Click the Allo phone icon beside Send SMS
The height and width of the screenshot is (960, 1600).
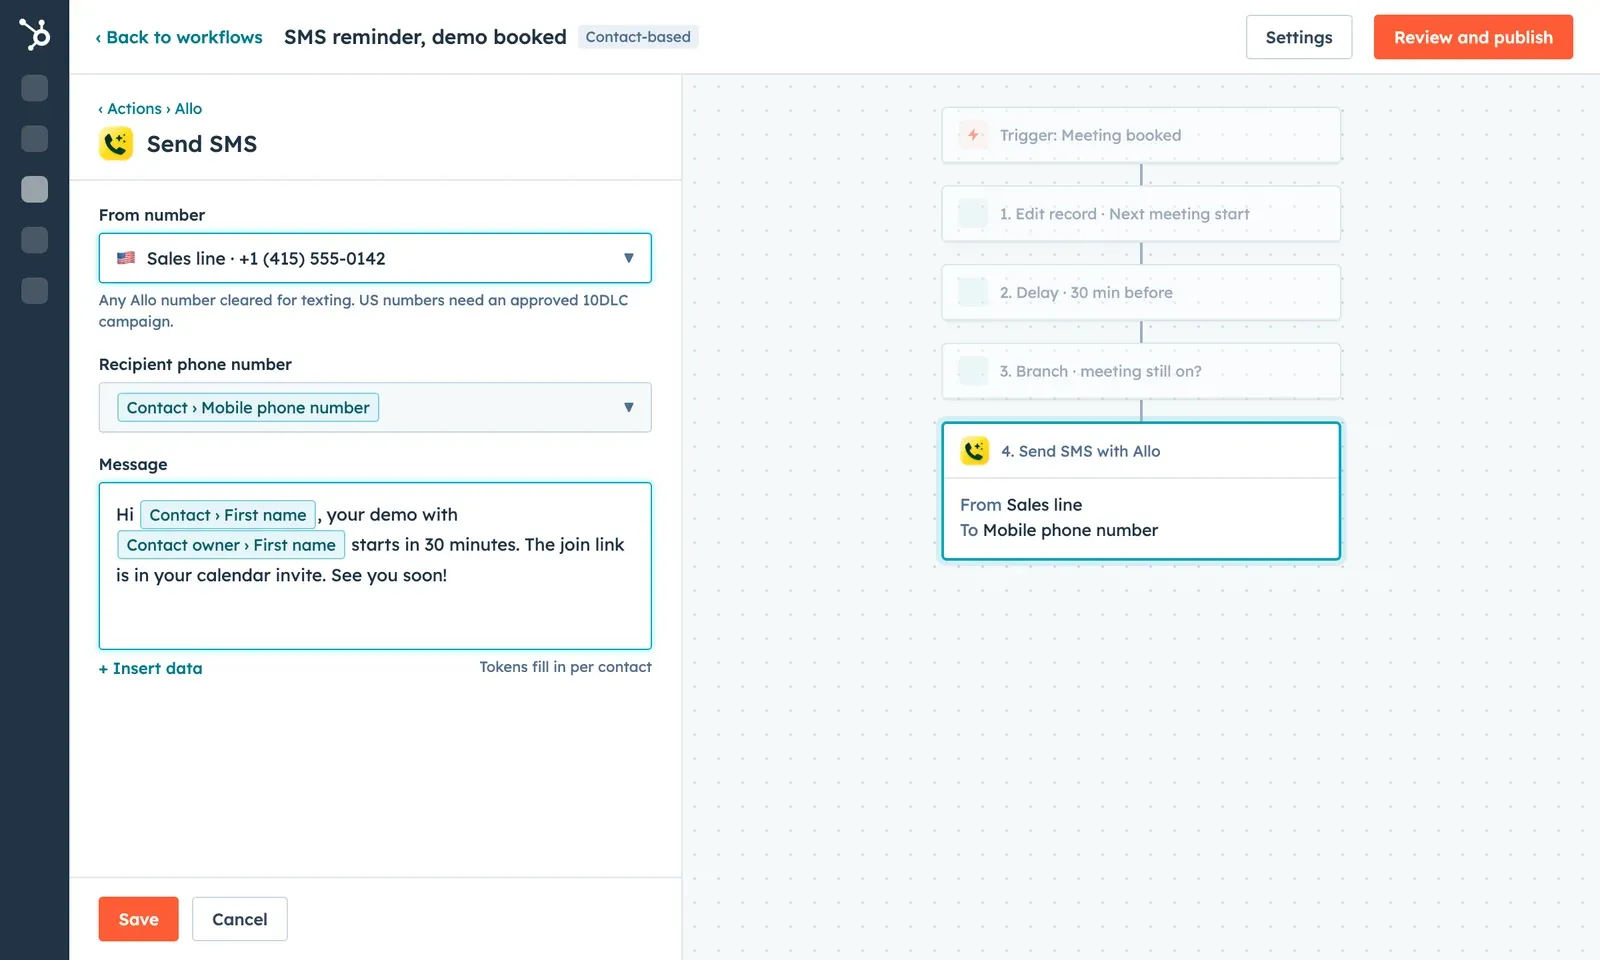116,144
